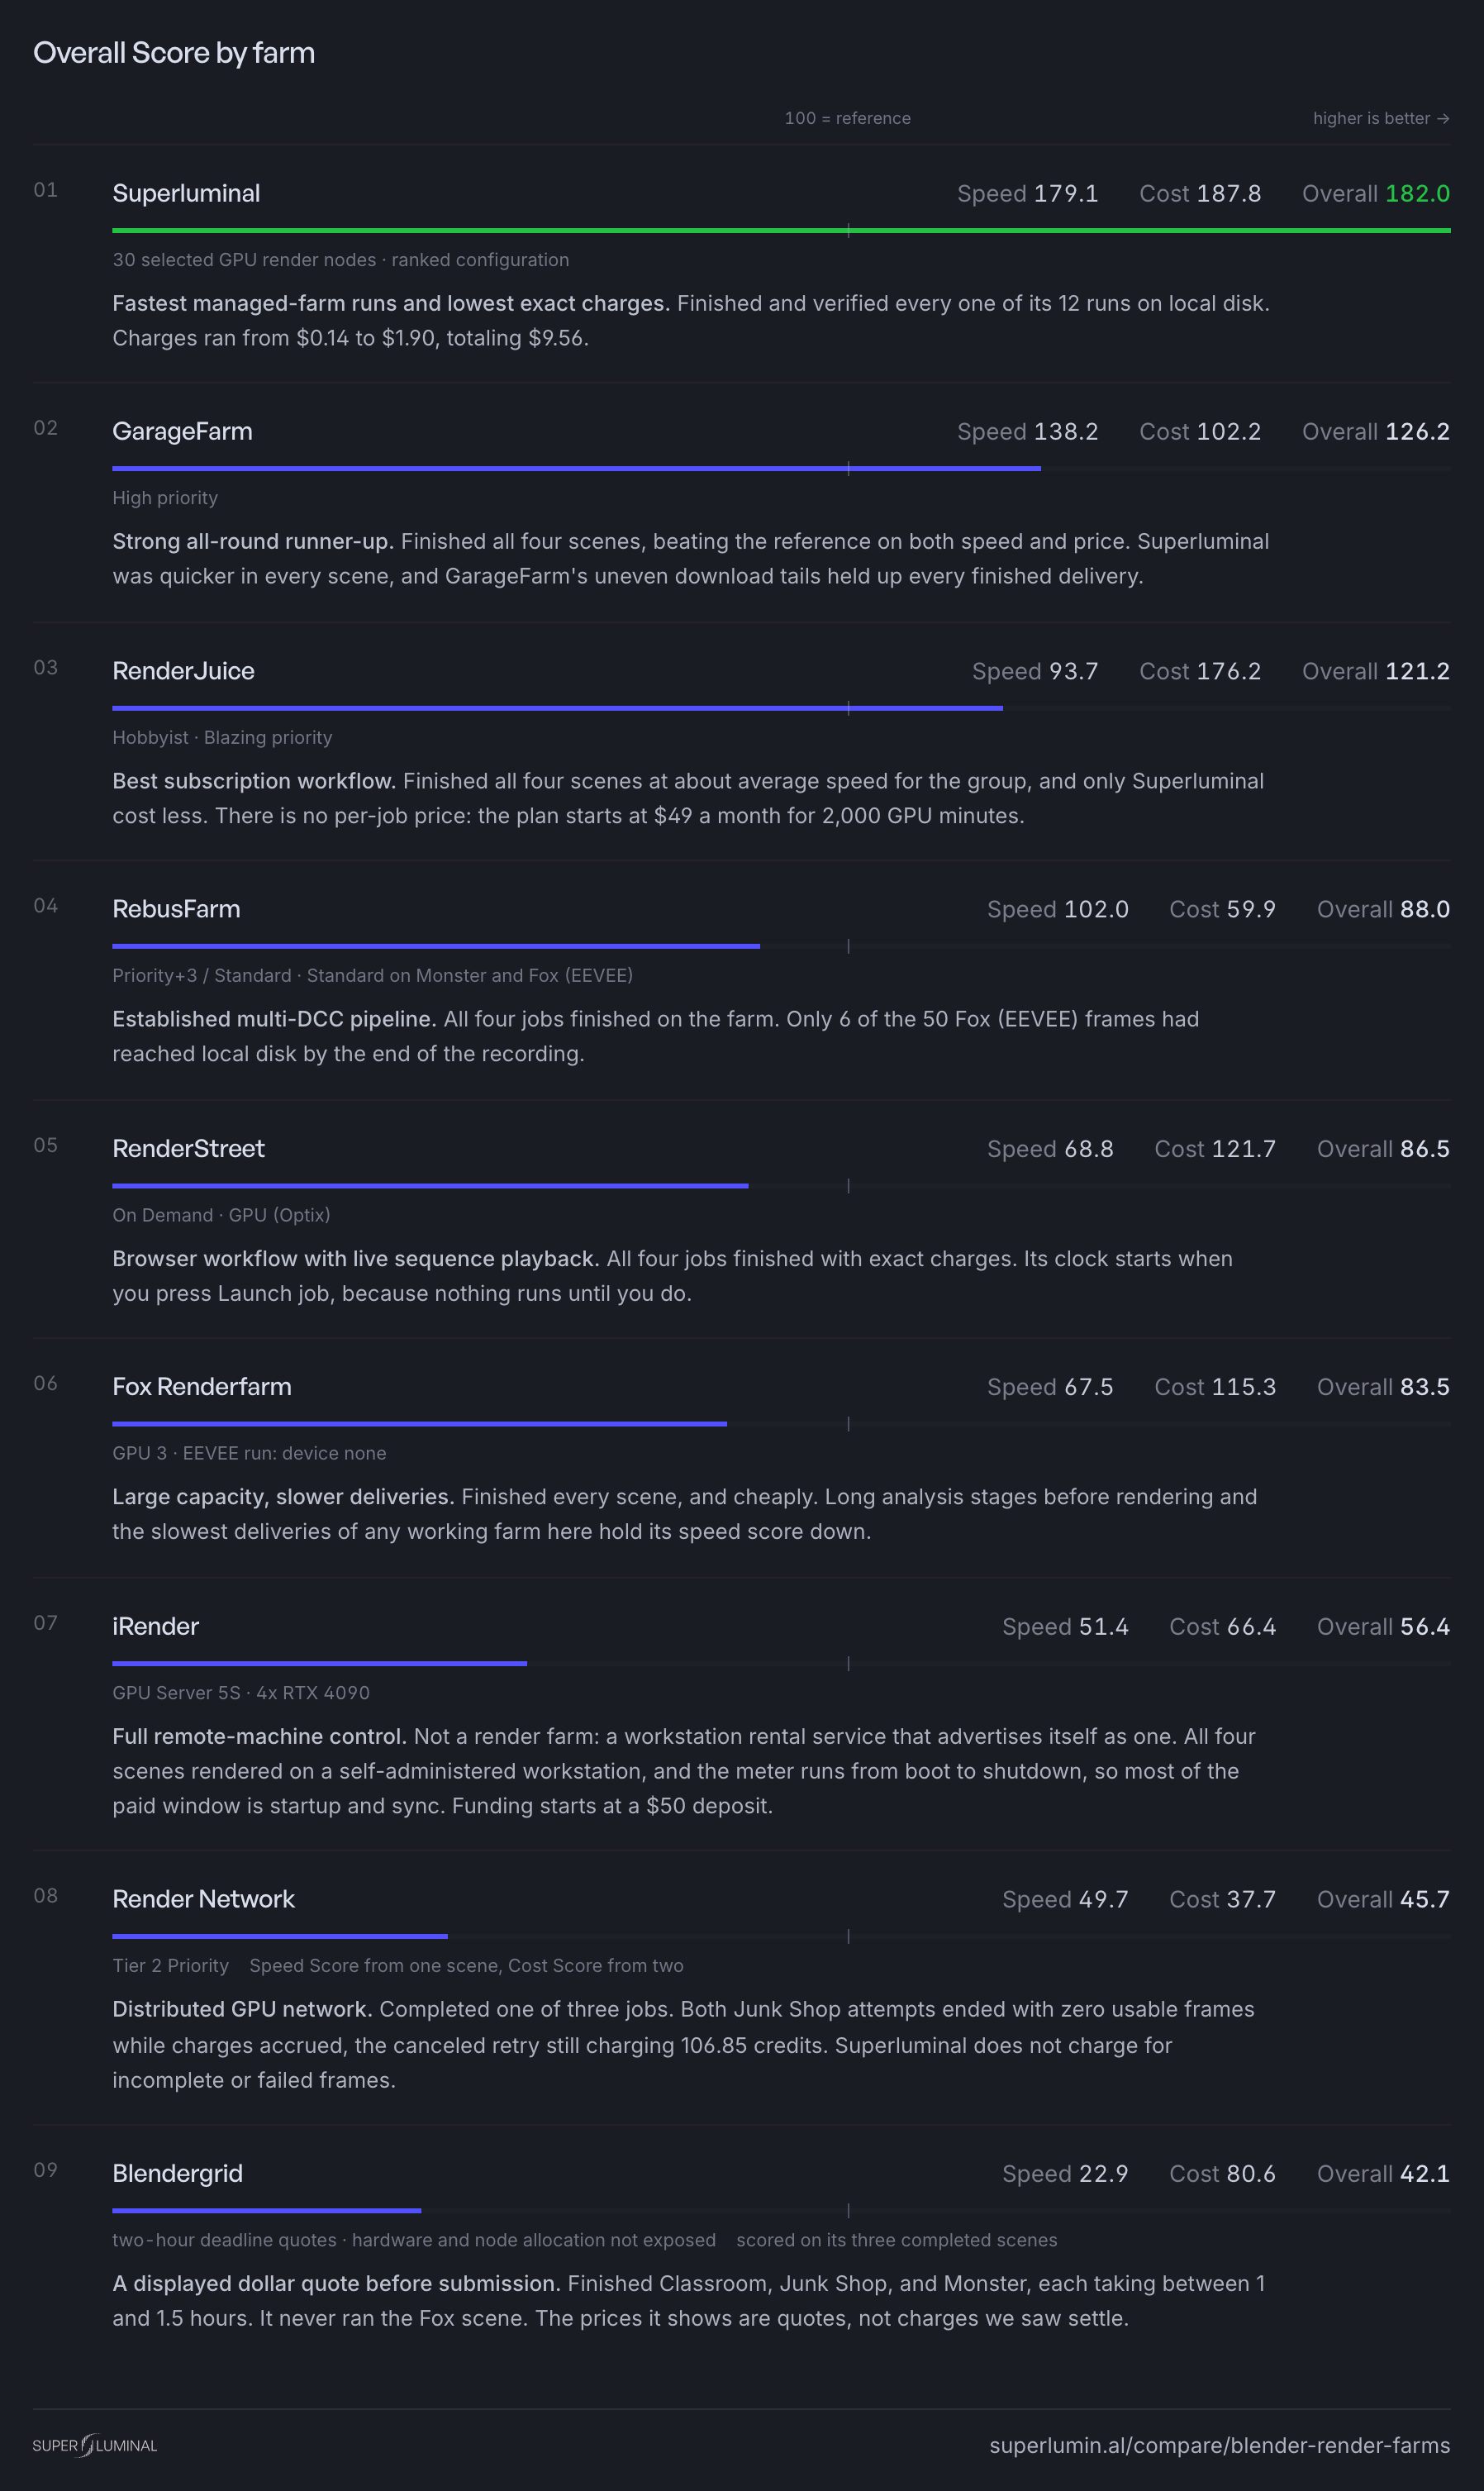Click rank number 01
The height and width of the screenshot is (2491, 1484).
coord(45,190)
